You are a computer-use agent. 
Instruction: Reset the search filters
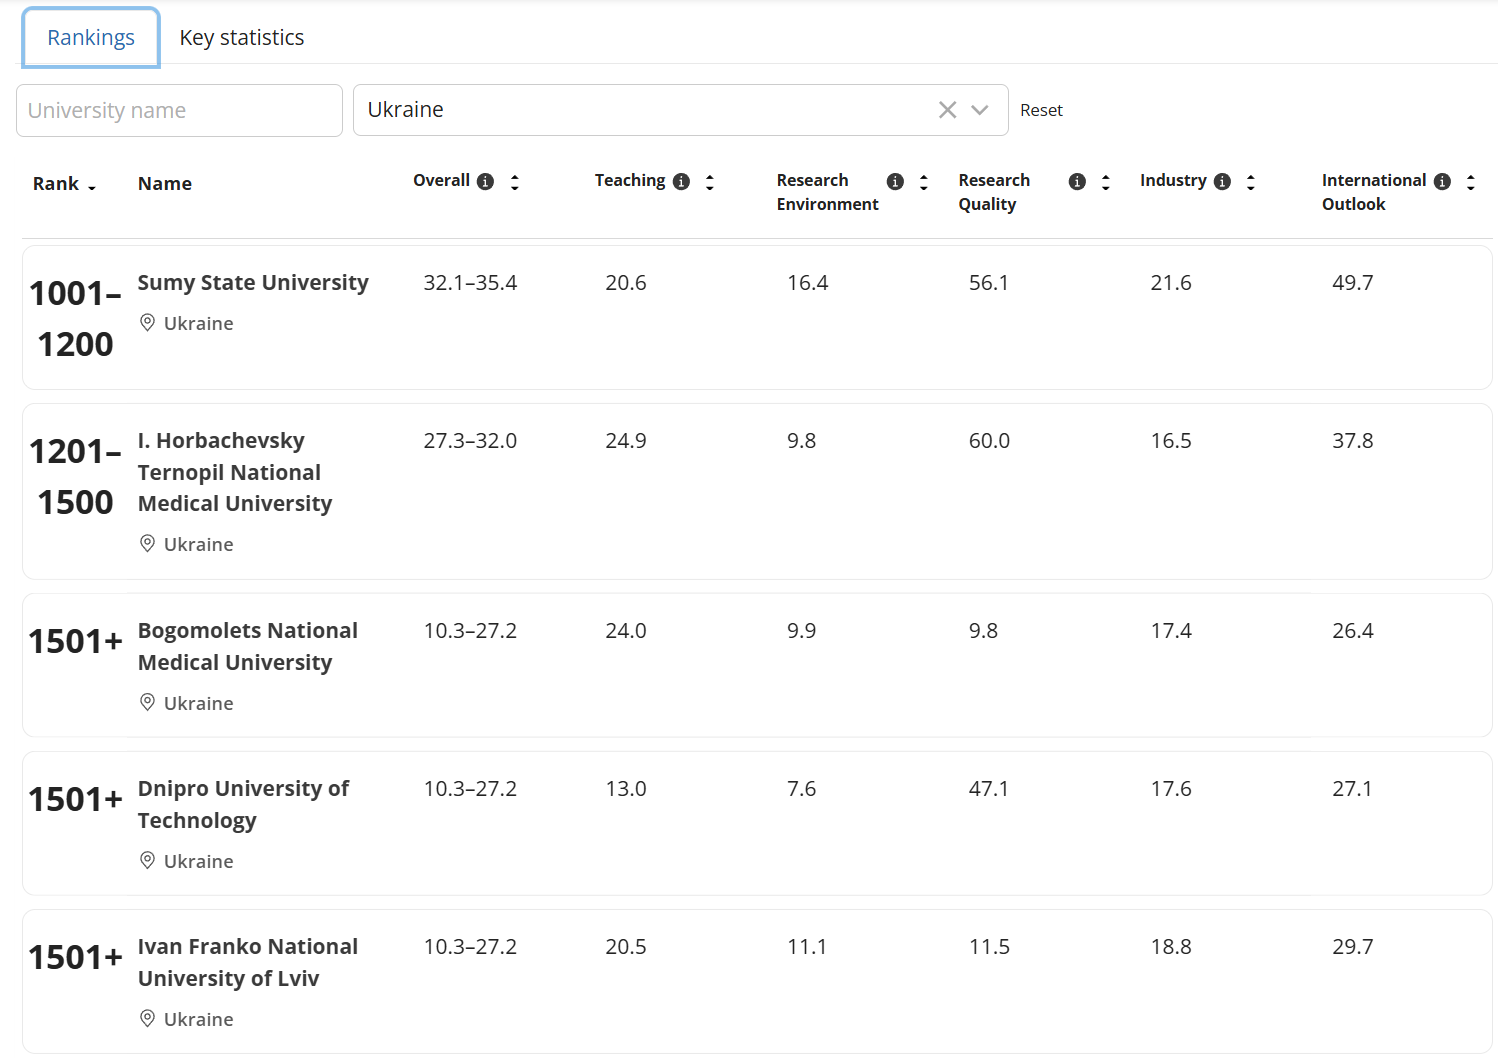coord(1041,110)
